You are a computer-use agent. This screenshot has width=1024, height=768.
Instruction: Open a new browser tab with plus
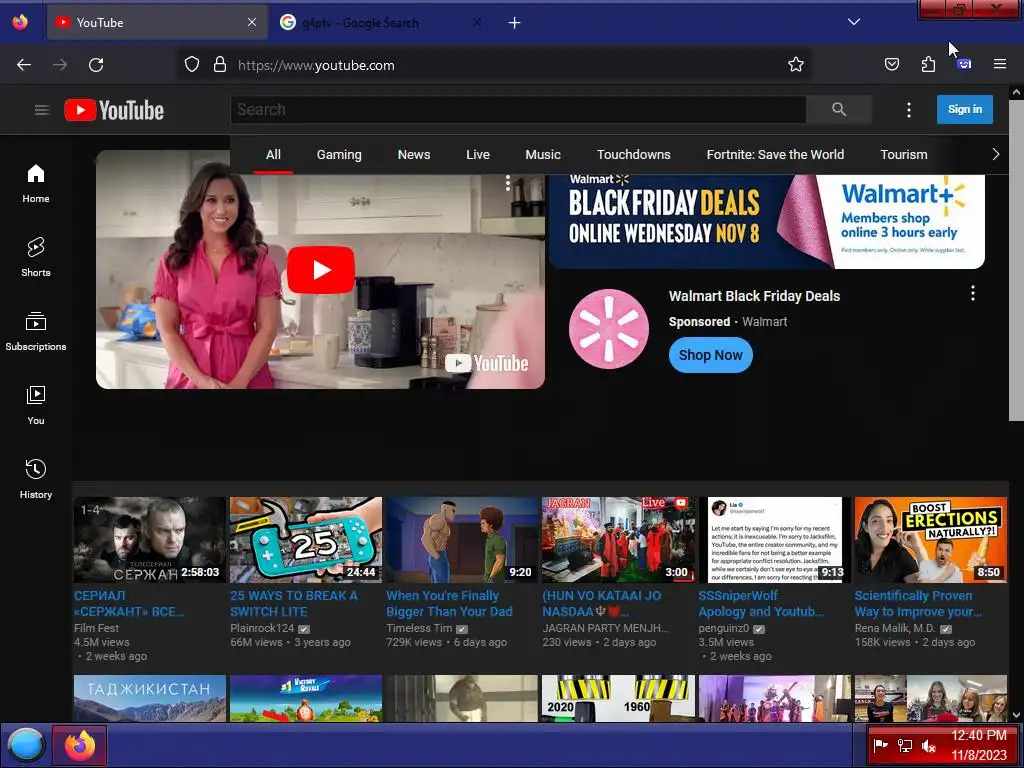pos(515,23)
